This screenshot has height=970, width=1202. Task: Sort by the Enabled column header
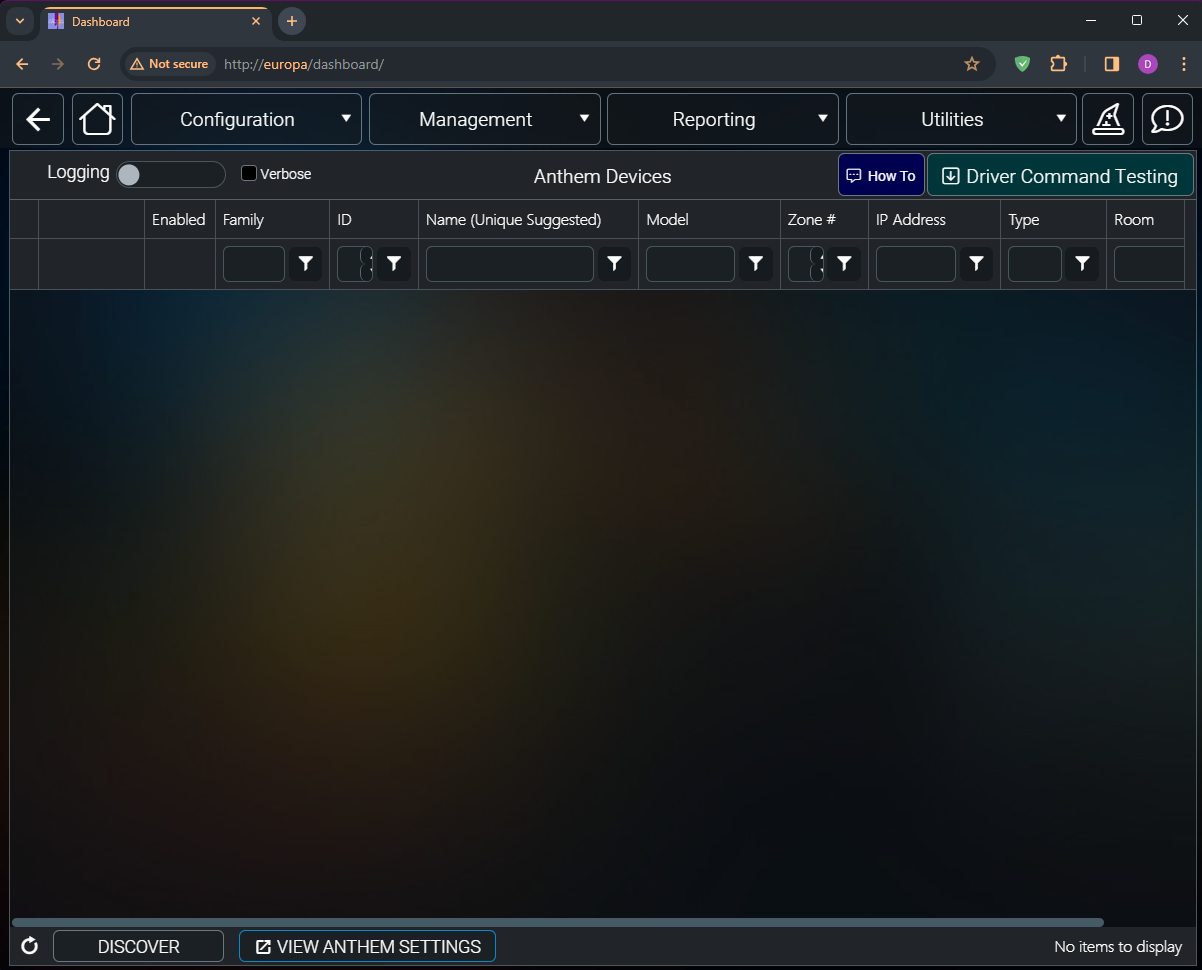179,219
